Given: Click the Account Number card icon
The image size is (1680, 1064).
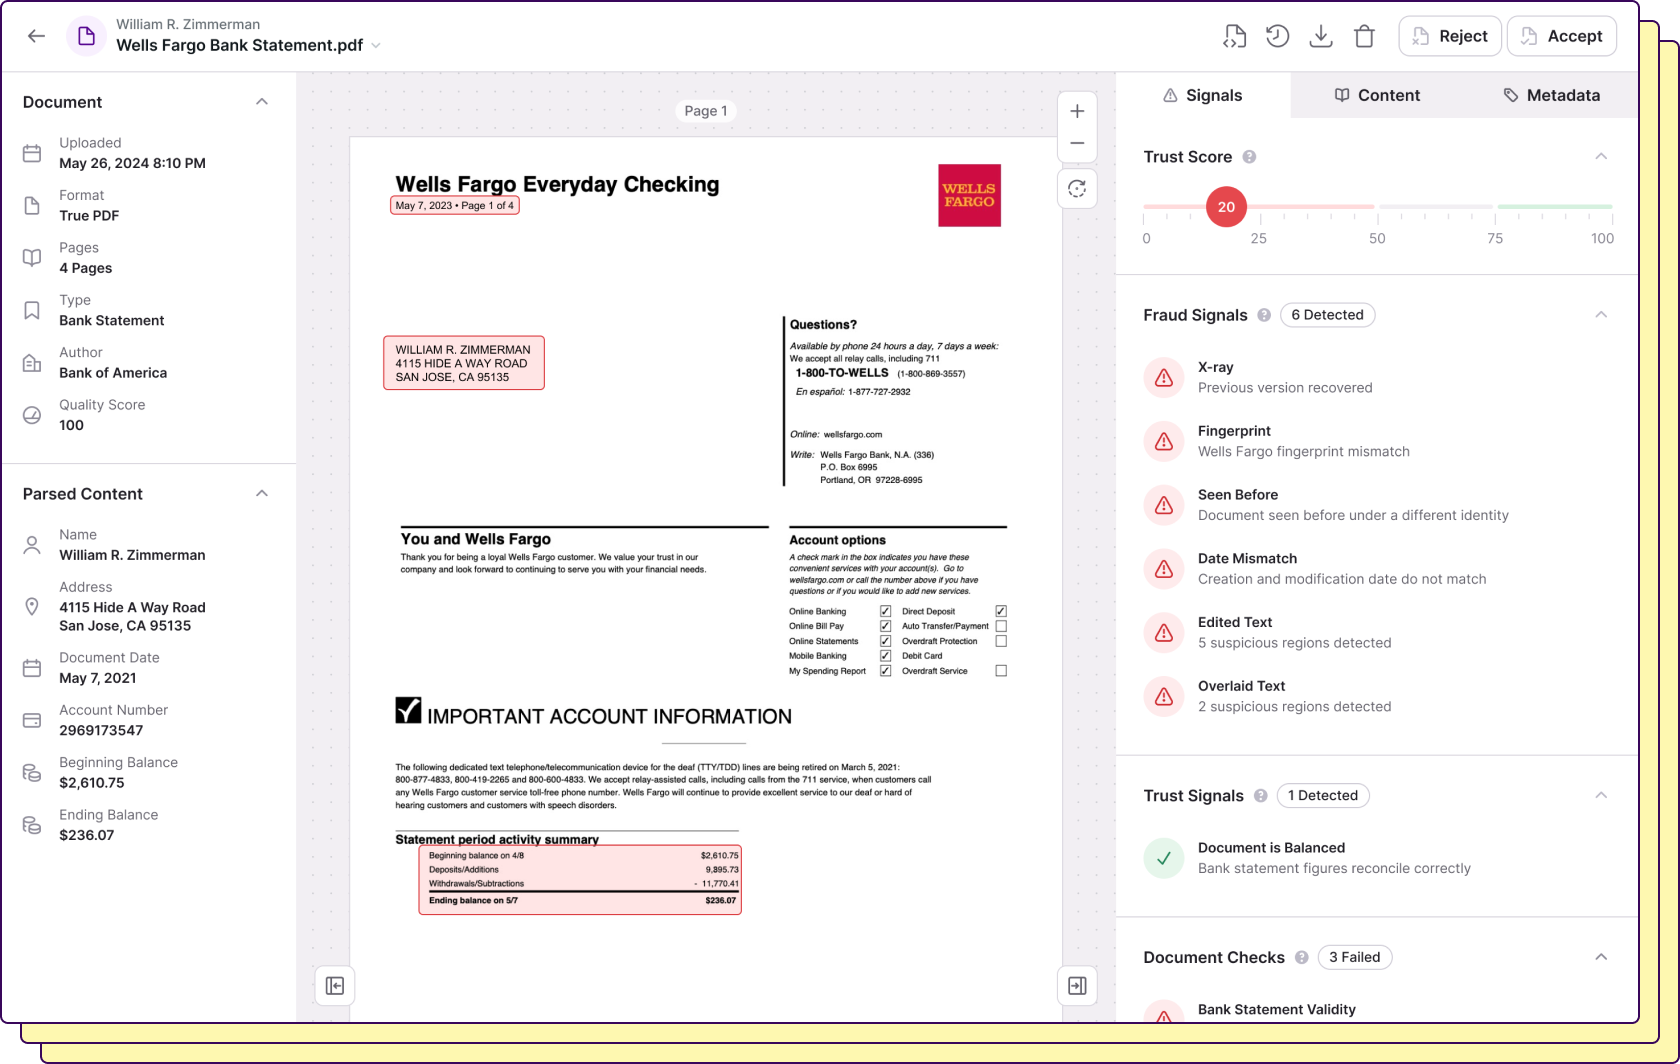Looking at the screenshot, I should coord(32,720).
